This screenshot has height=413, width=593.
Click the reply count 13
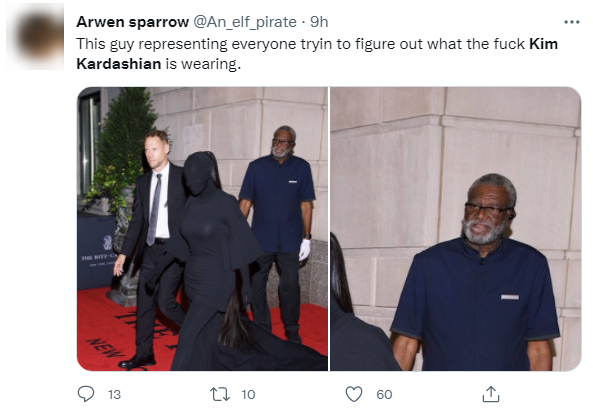click(114, 394)
